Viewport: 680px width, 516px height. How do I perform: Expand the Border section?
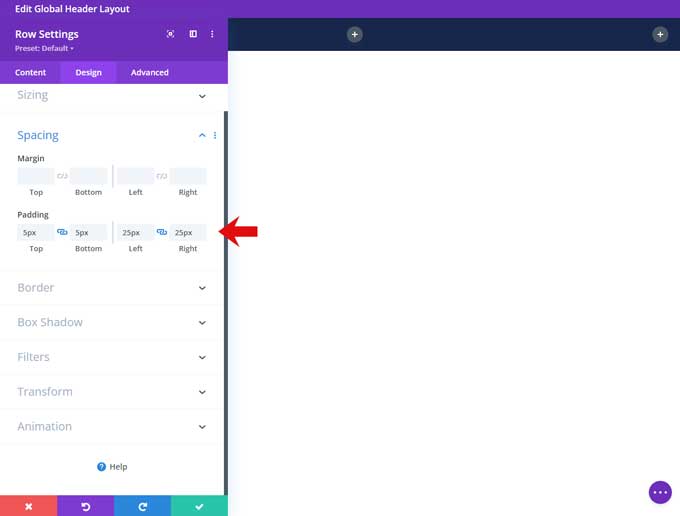(x=112, y=288)
